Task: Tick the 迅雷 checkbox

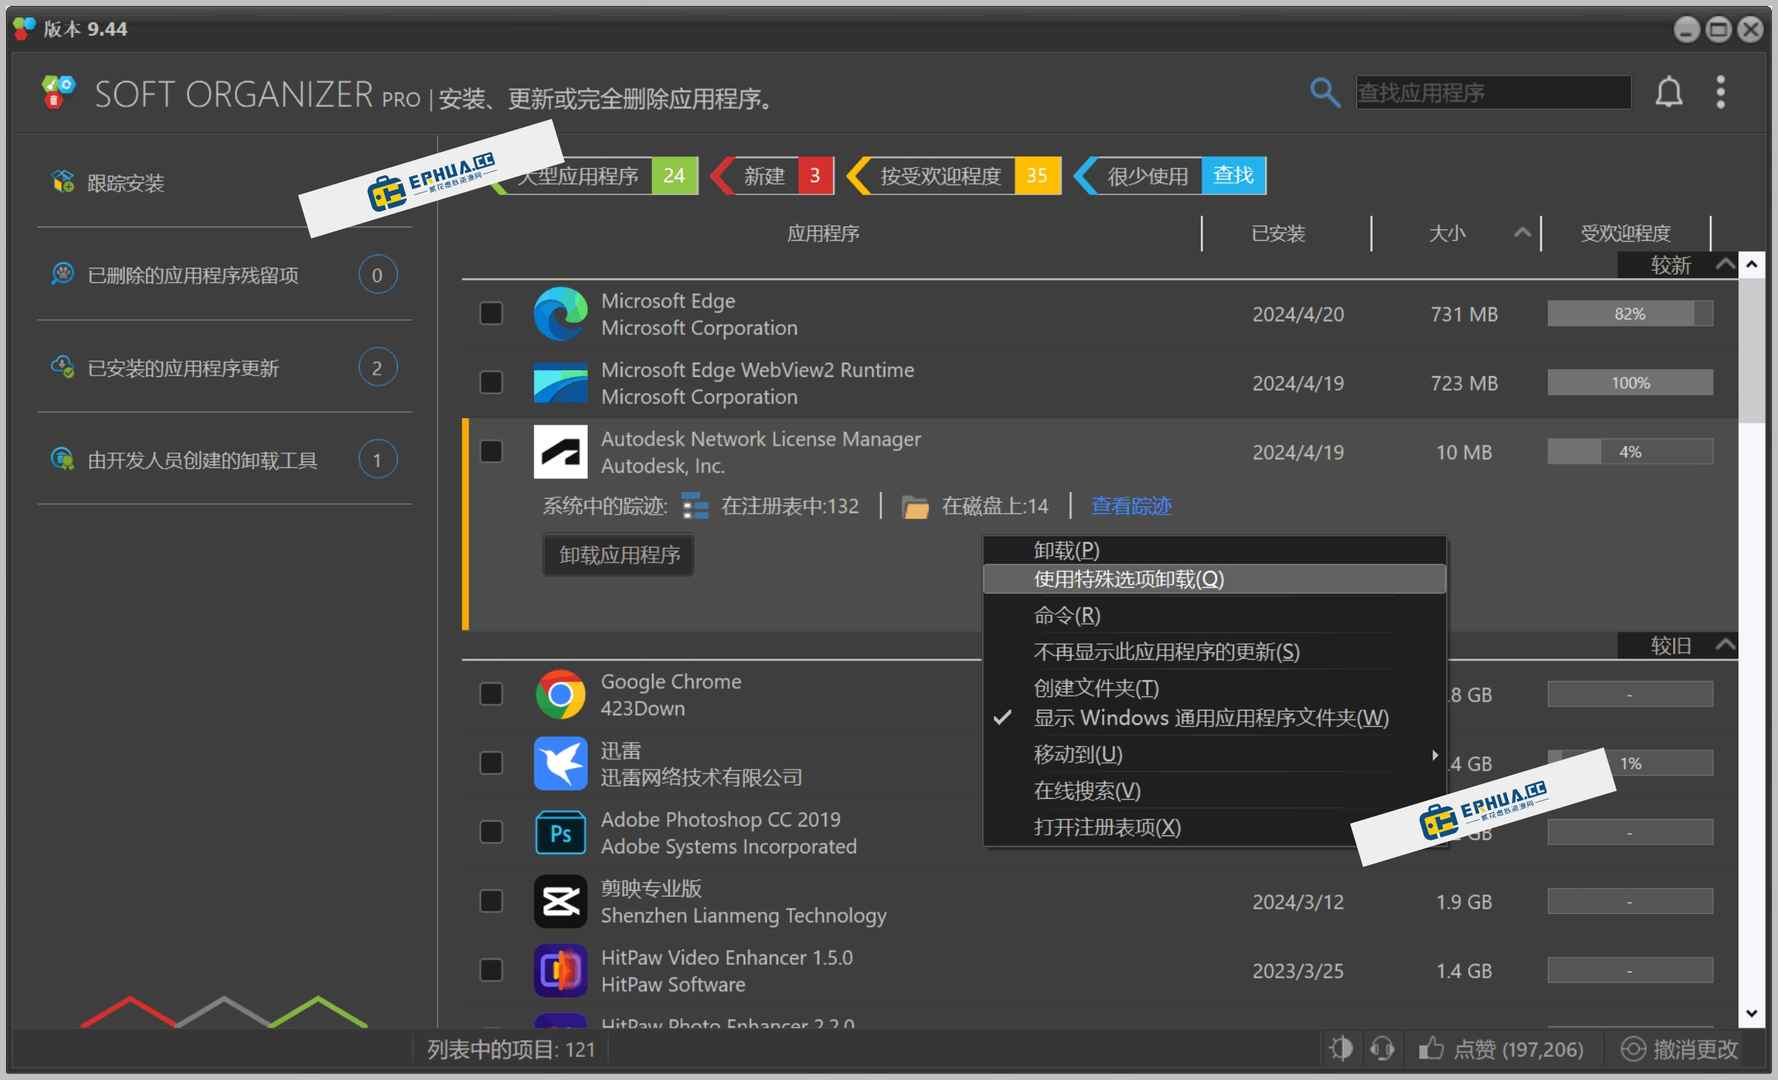Action: pos(491,762)
